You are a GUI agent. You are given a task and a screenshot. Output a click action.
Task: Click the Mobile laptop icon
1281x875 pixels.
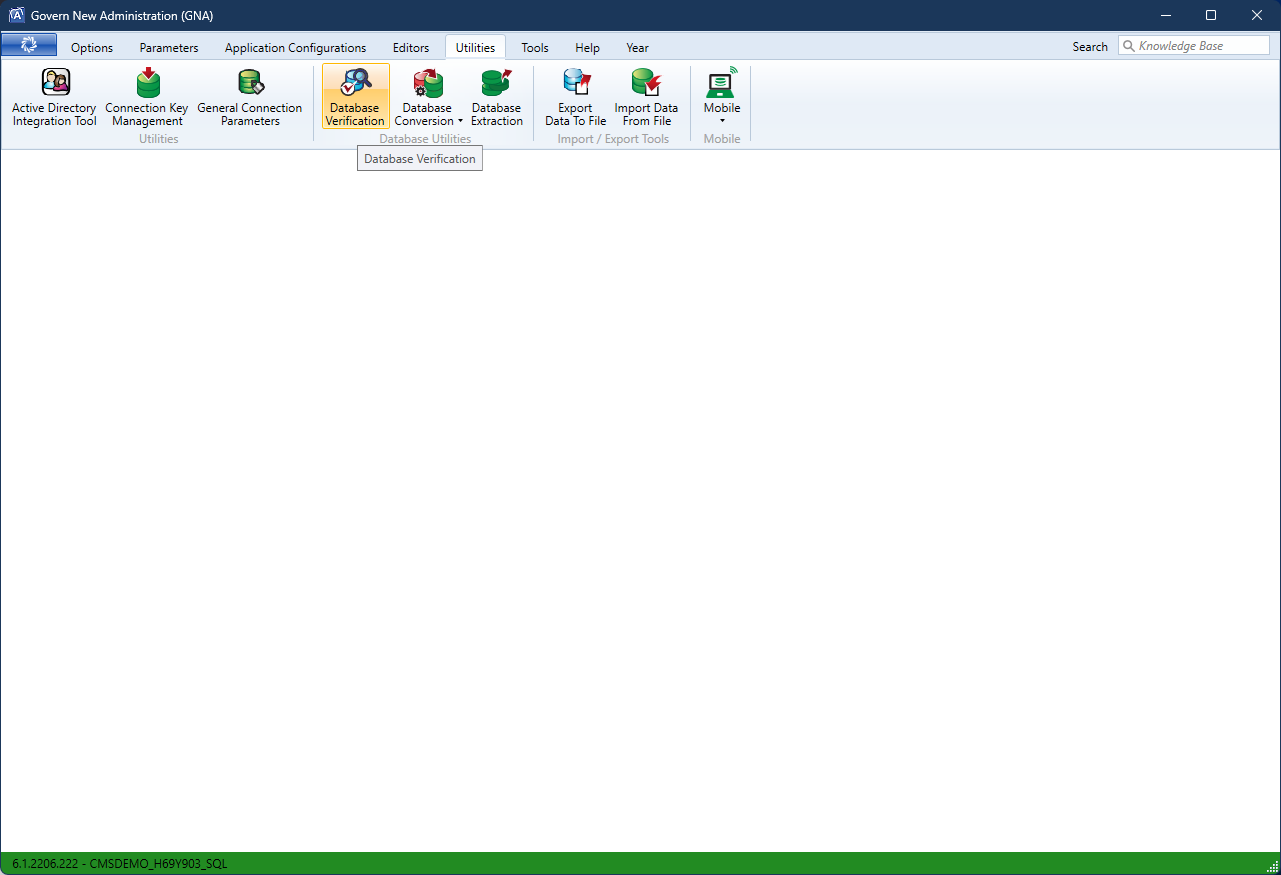[x=721, y=84]
